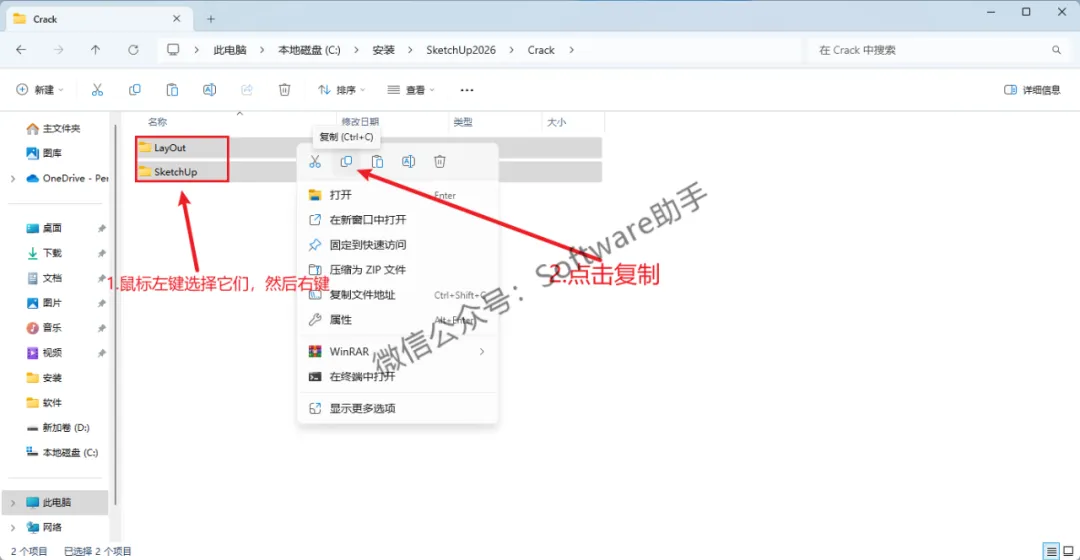Open 新加卷 (D:) in the sidebar
This screenshot has width=1080, height=560.
click(65, 428)
